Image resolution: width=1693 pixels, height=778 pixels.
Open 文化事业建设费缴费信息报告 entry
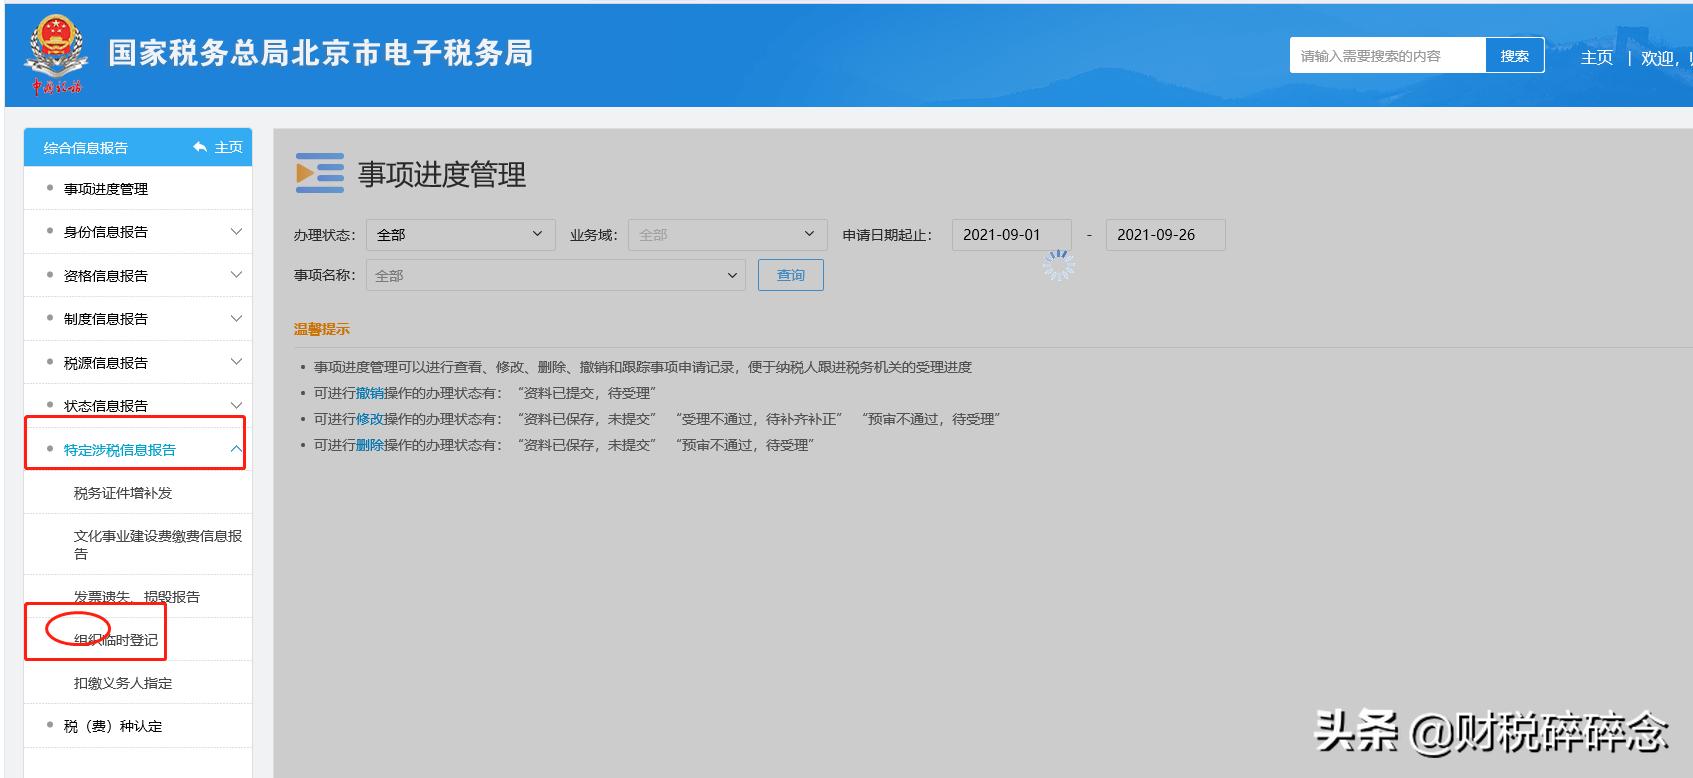(158, 544)
